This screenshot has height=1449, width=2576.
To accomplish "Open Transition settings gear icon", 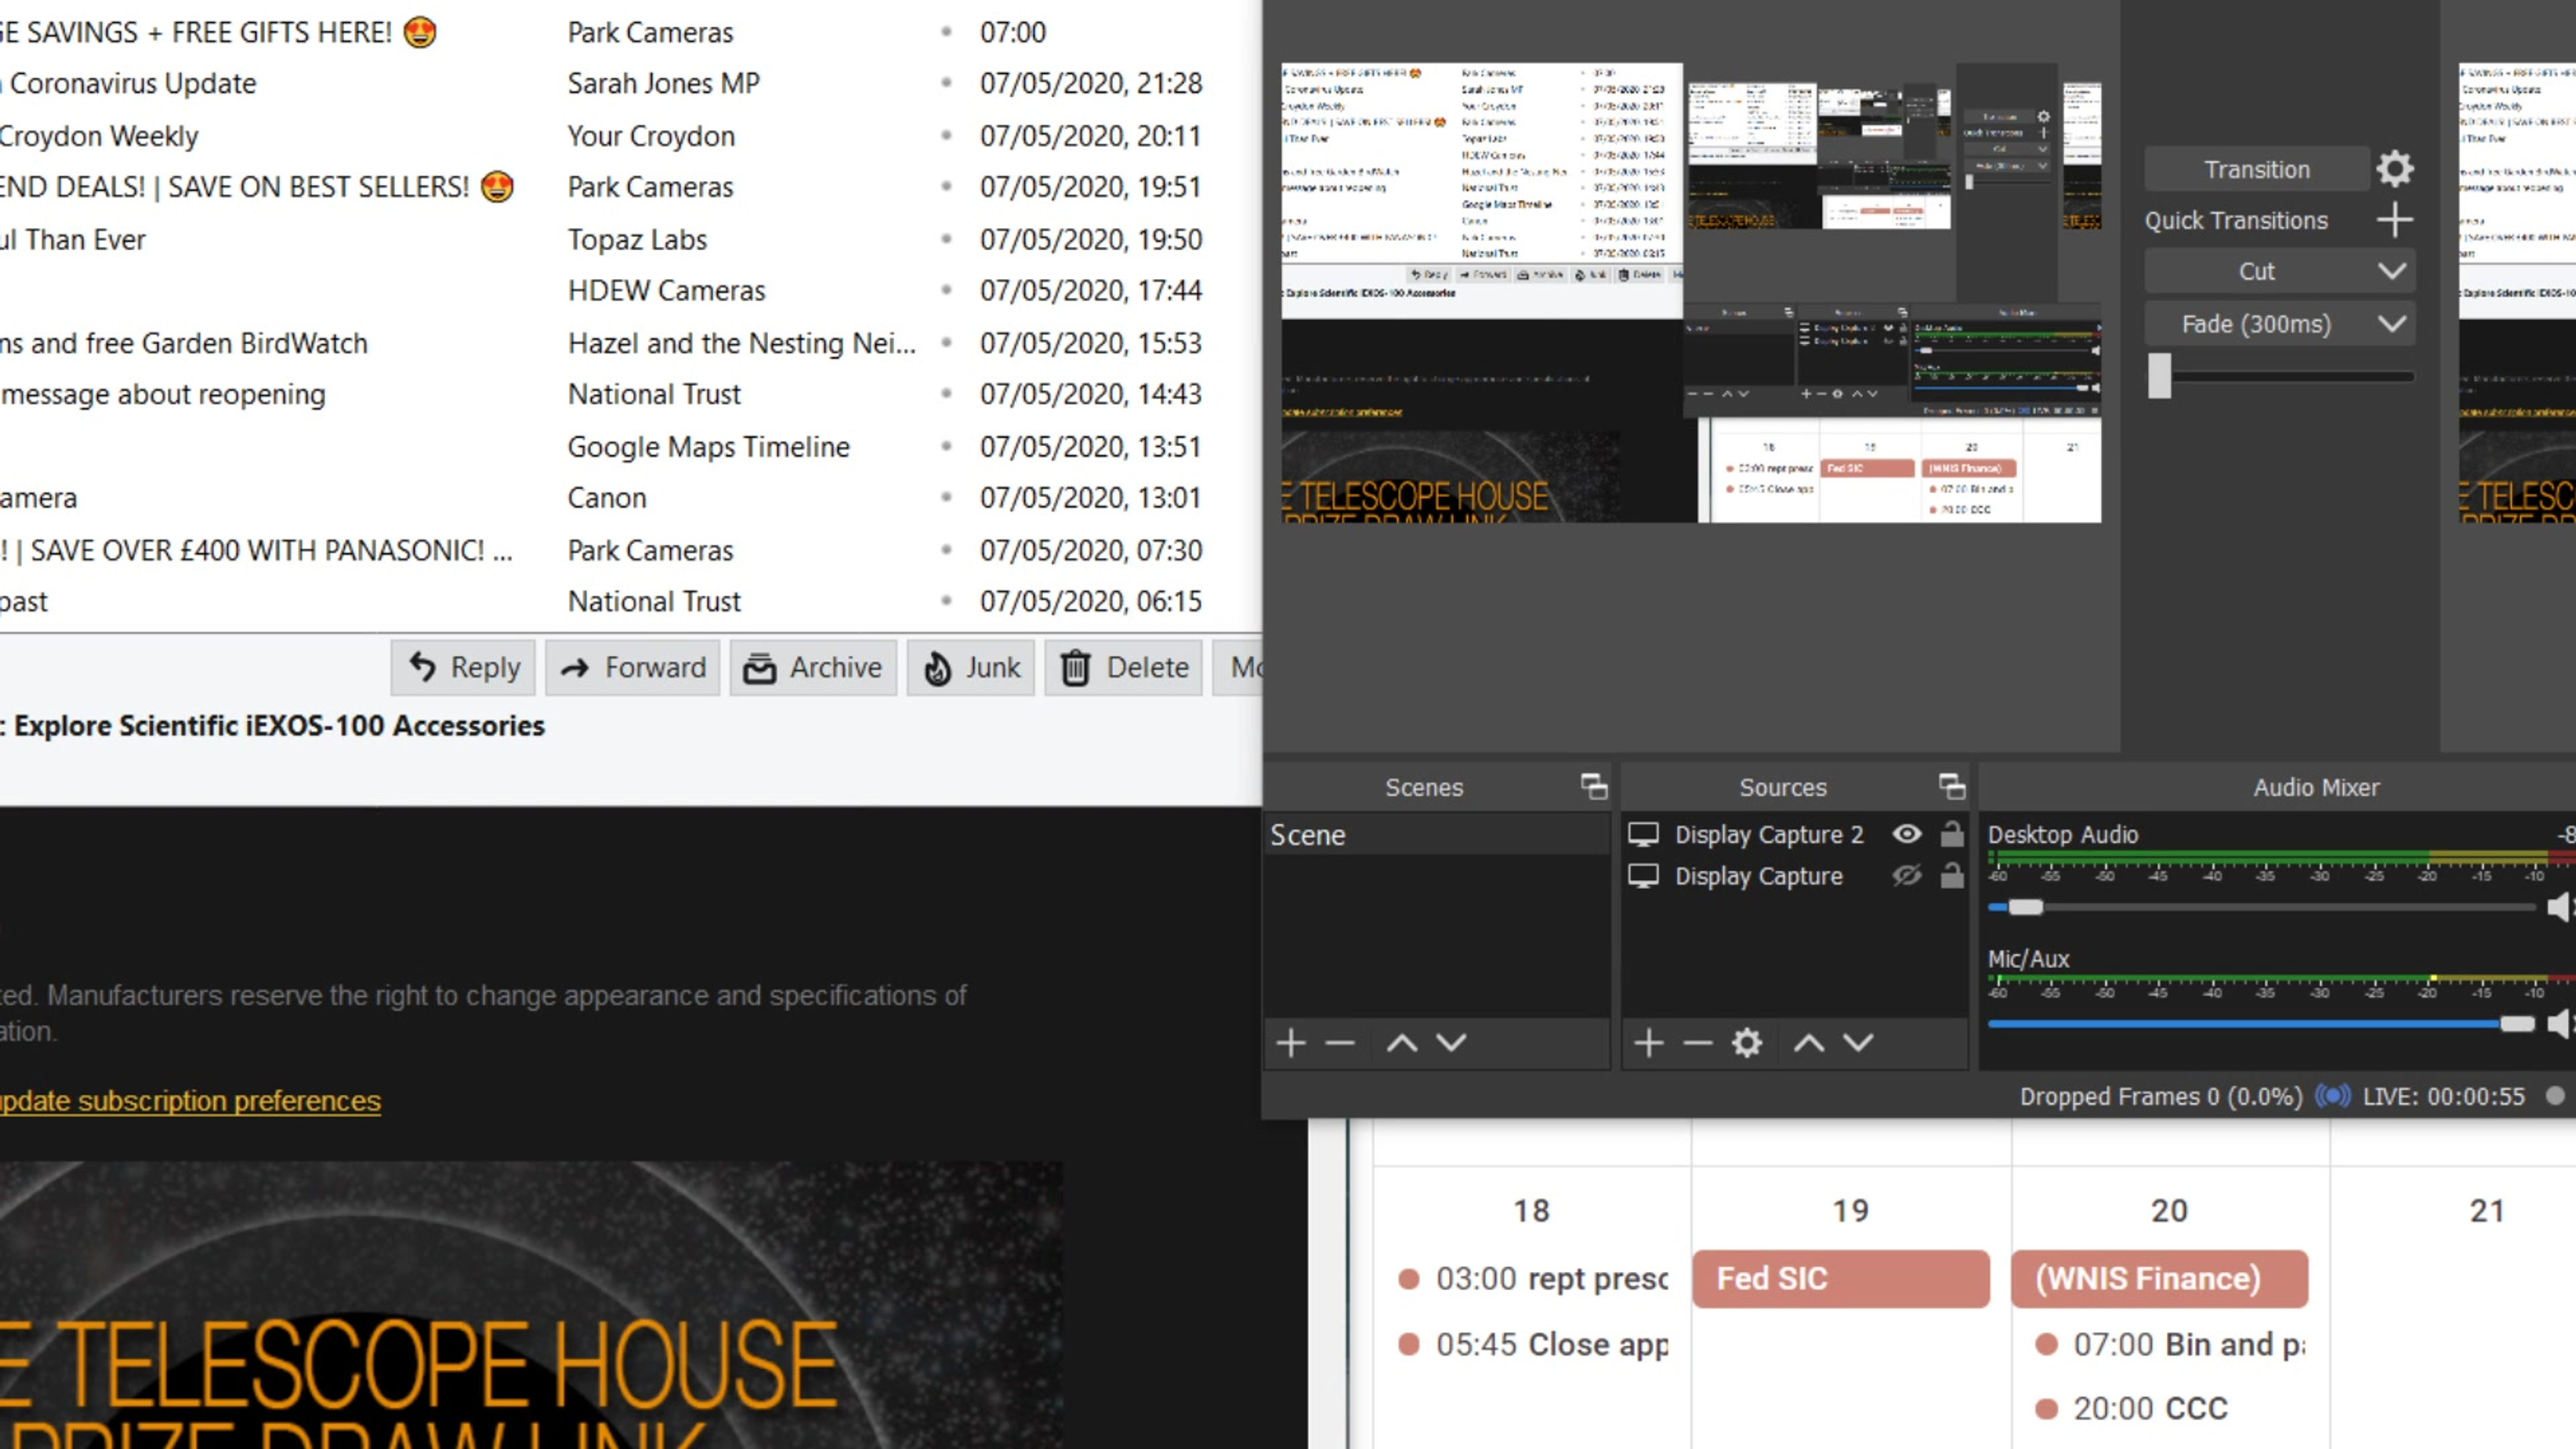I will coord(2395,169).
